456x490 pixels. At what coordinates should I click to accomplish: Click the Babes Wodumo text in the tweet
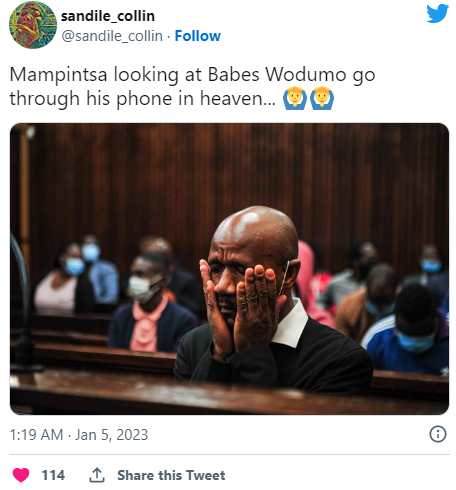pos(277,74)
